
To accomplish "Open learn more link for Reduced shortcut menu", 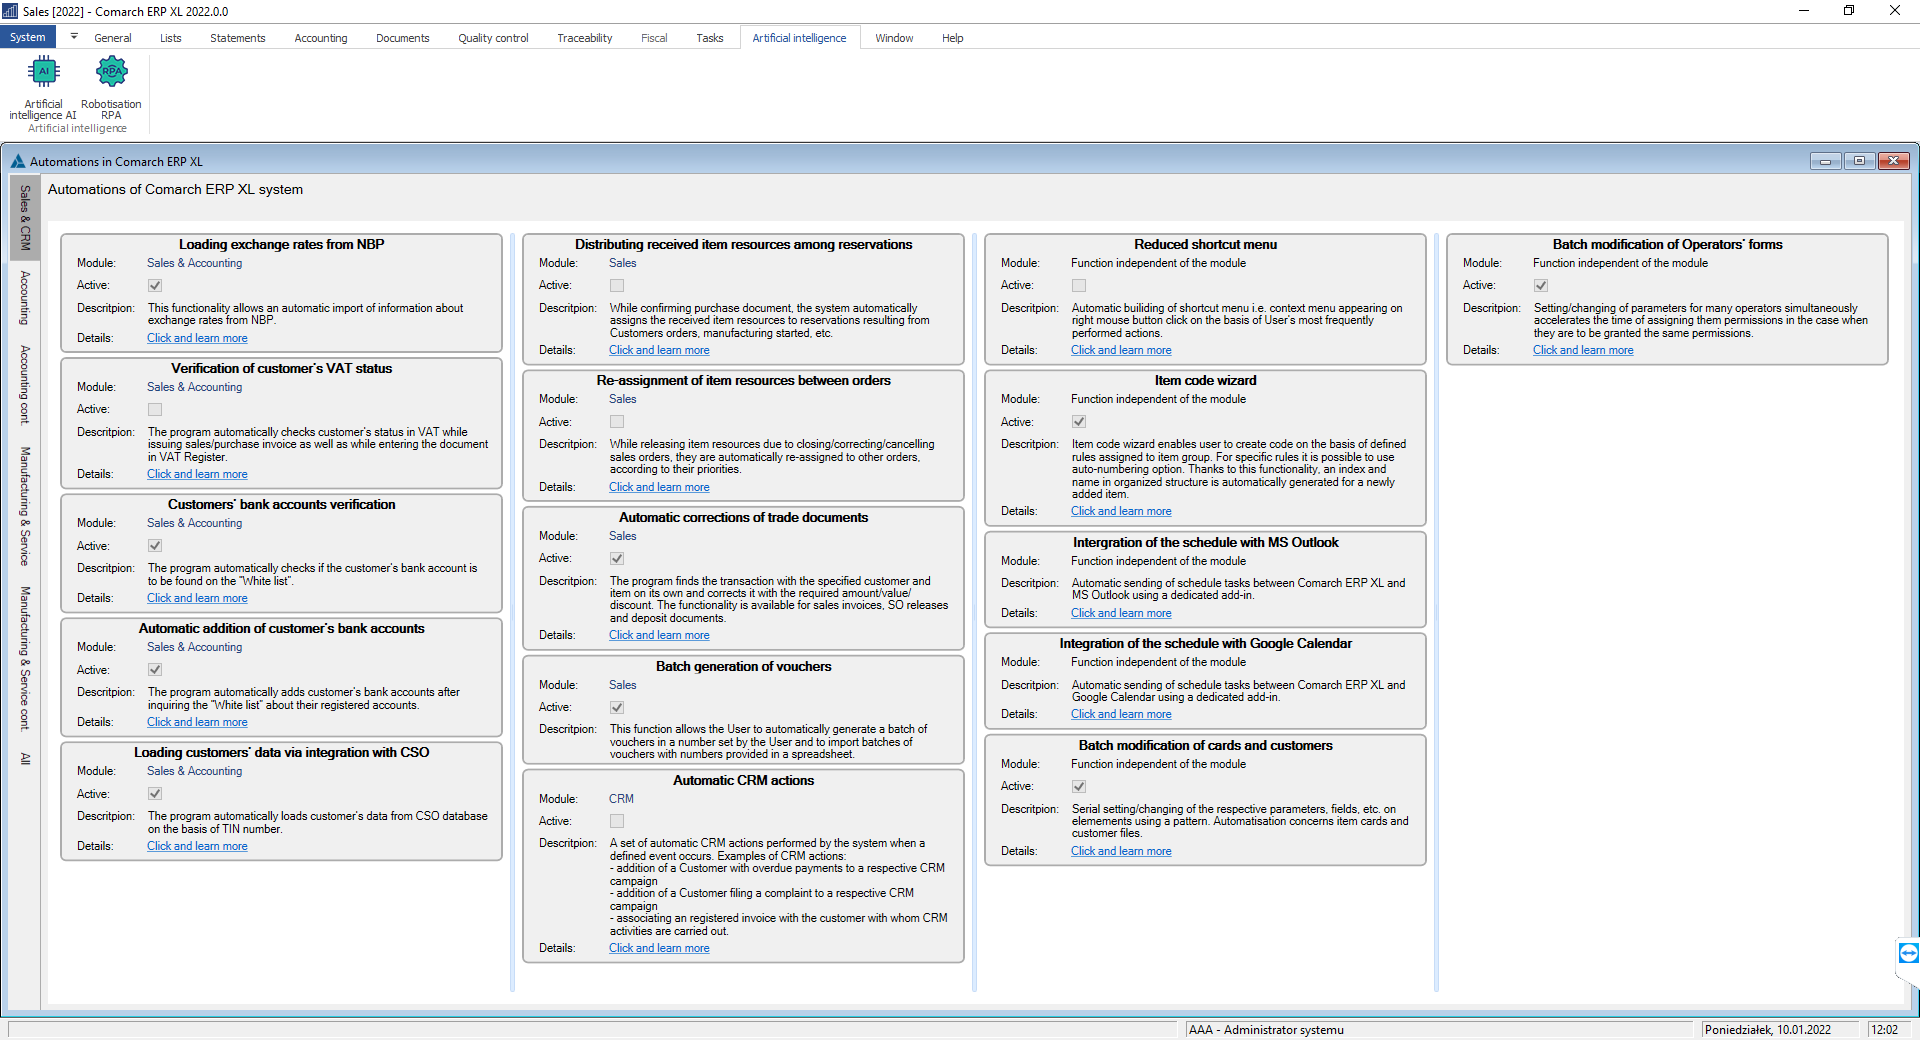I will (x=1121, y=350).
